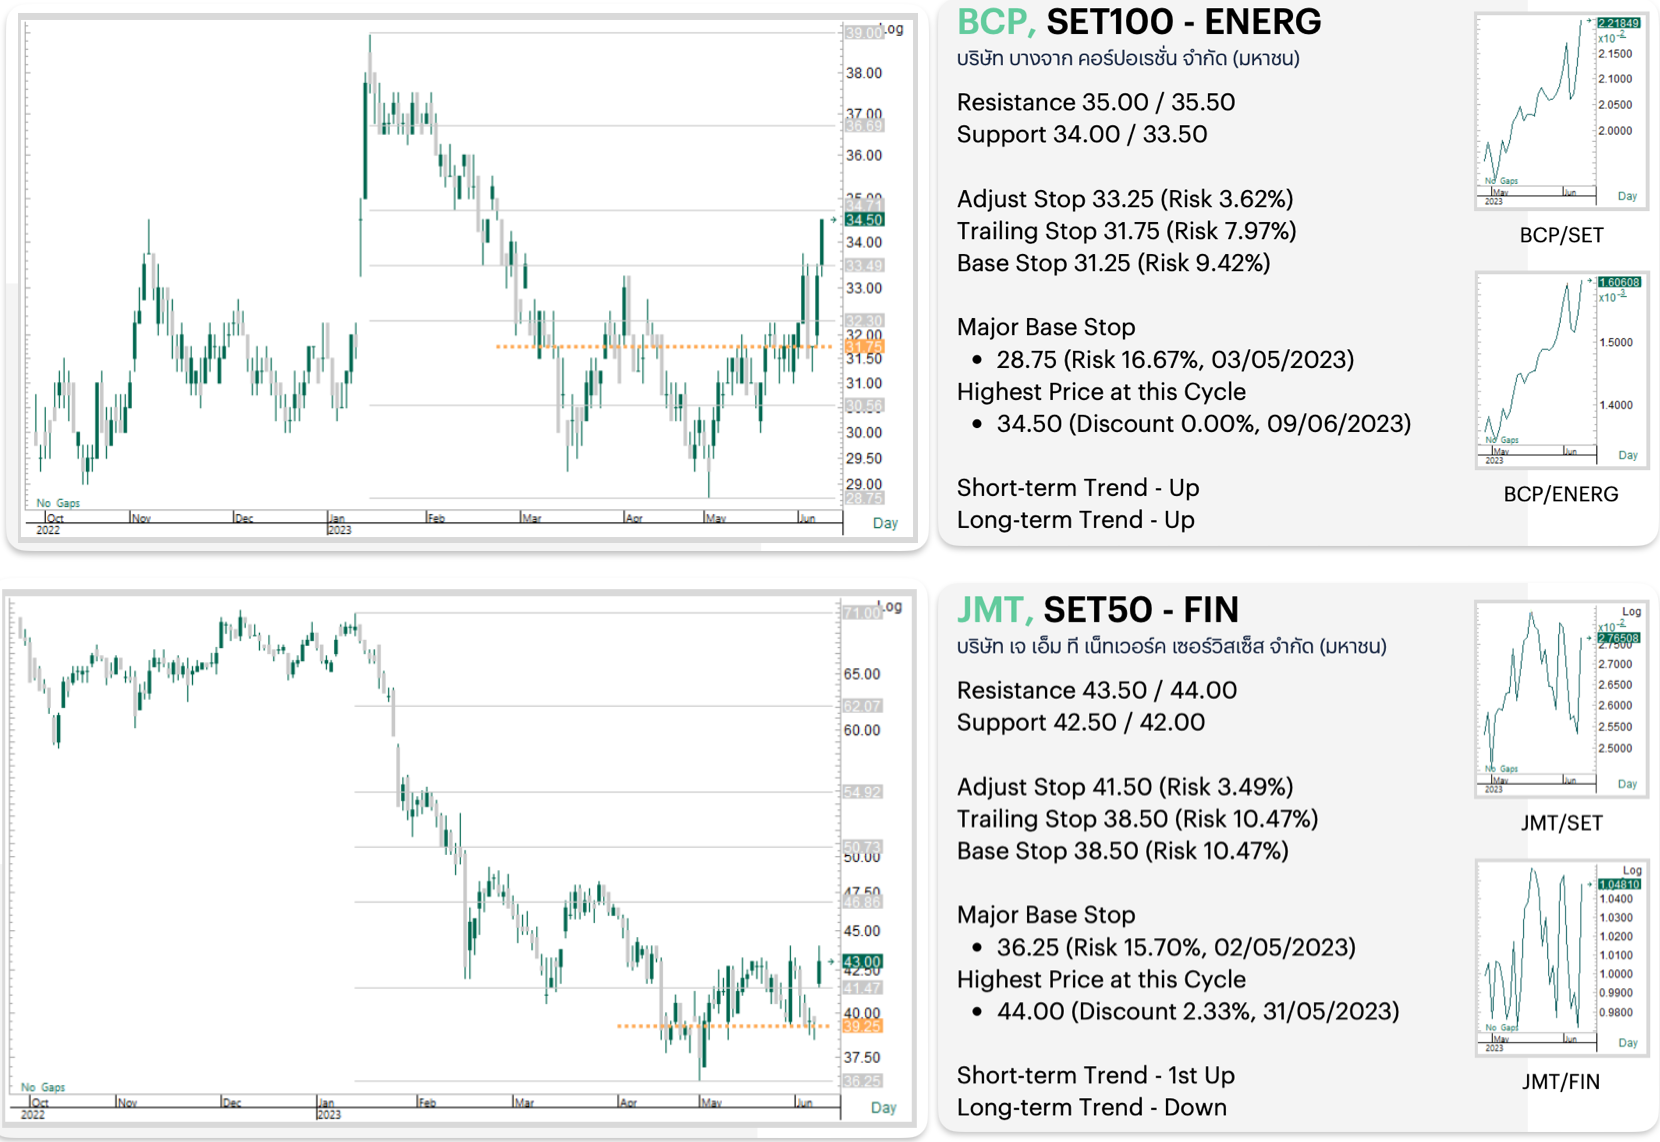Click the Support 34.00 / 33.50 line

(1082, 134)
